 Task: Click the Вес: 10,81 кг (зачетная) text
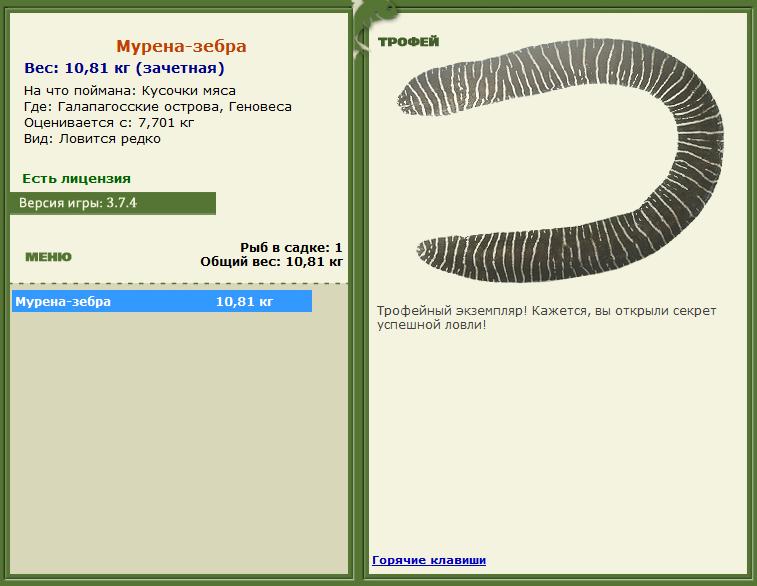pos(124,68)
